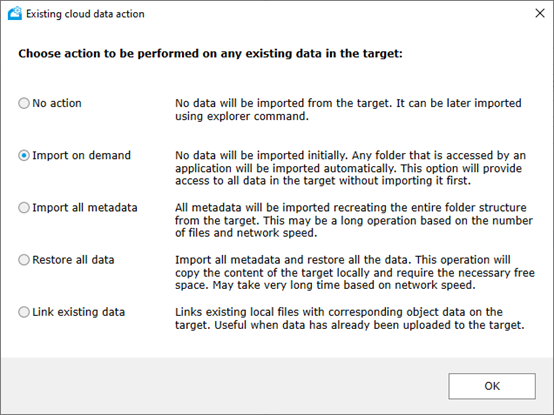Select the Import on demand radio circle
The width and height of the screenshot is (554, 415).
[x=24, y=155]
